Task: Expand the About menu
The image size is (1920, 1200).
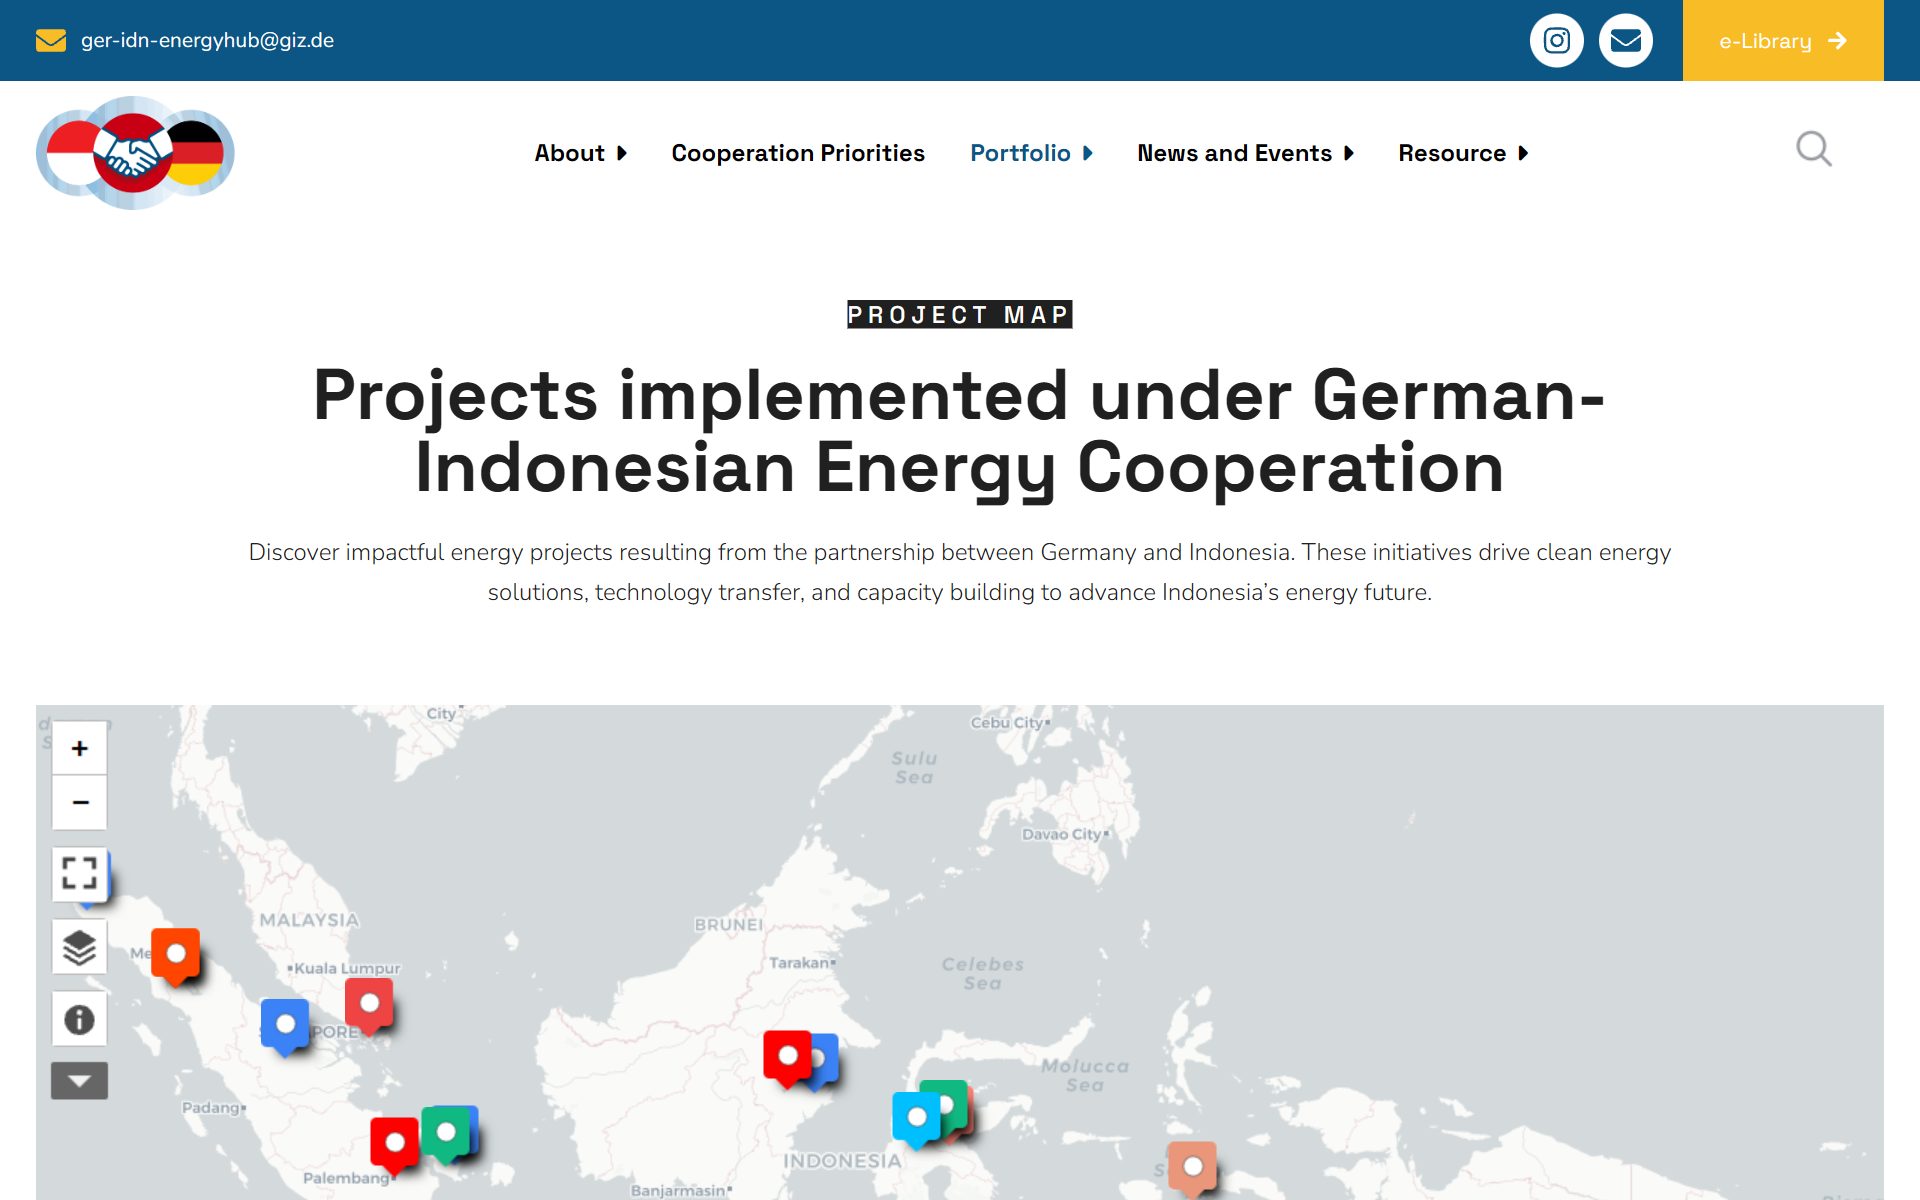Action: [581, 153]
